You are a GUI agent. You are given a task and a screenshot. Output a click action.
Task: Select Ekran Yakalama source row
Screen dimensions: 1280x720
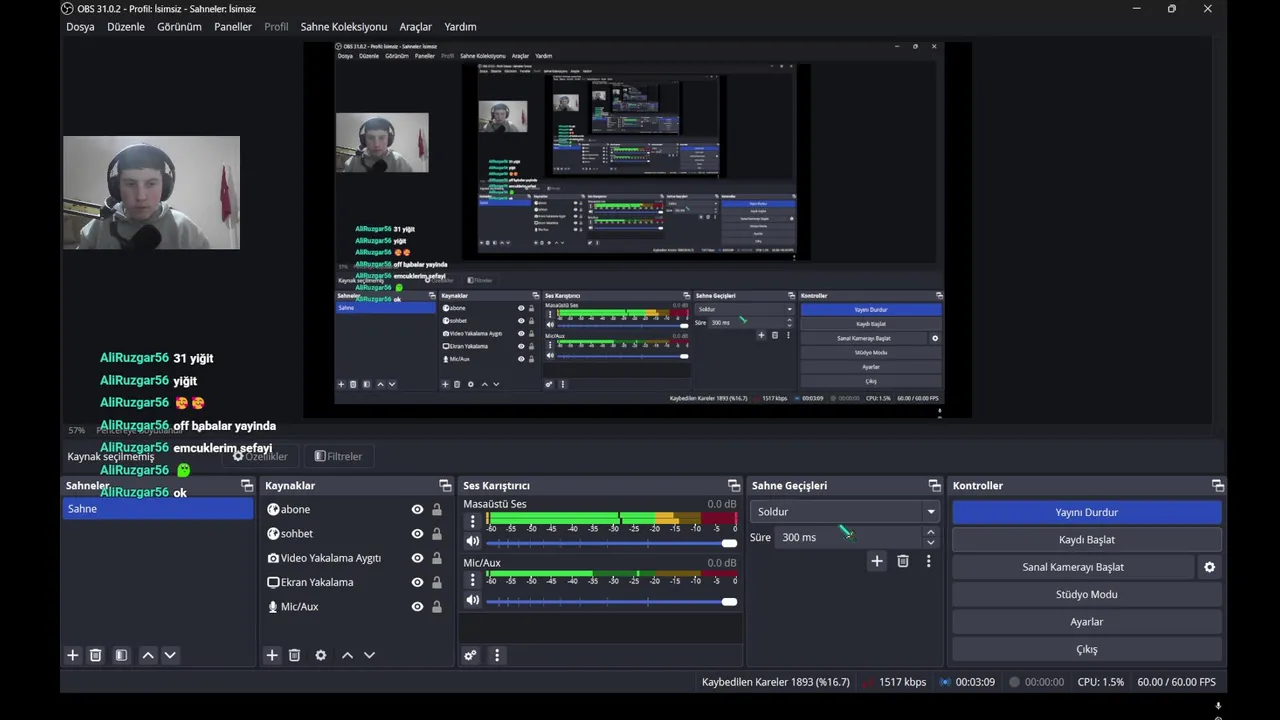[356, 582]
